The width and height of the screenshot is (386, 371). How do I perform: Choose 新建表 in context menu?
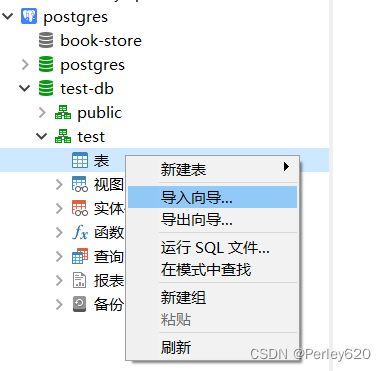point(212,169)
